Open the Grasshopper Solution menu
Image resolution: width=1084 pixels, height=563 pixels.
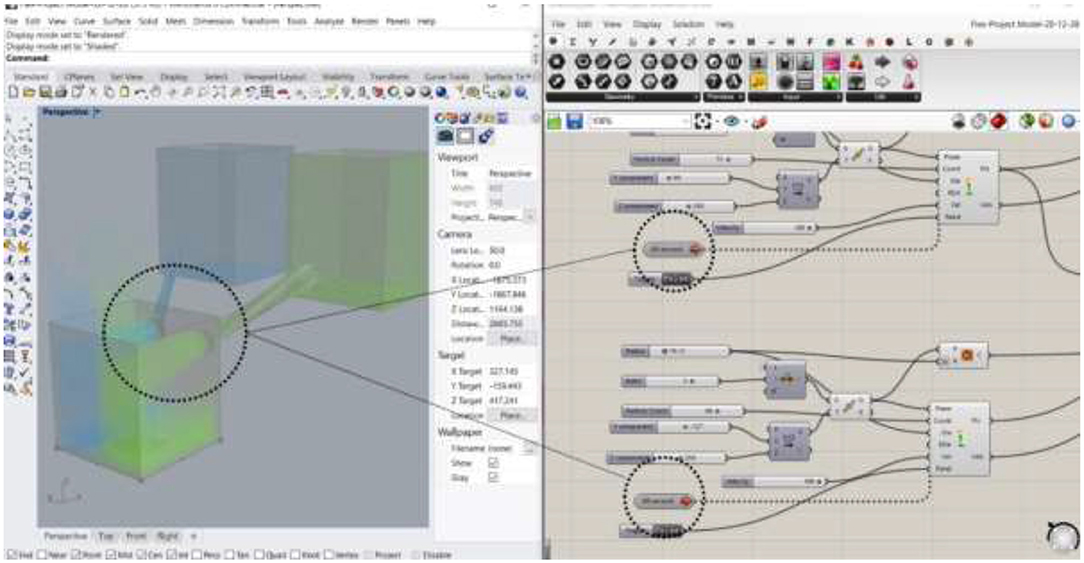[689, 24]
